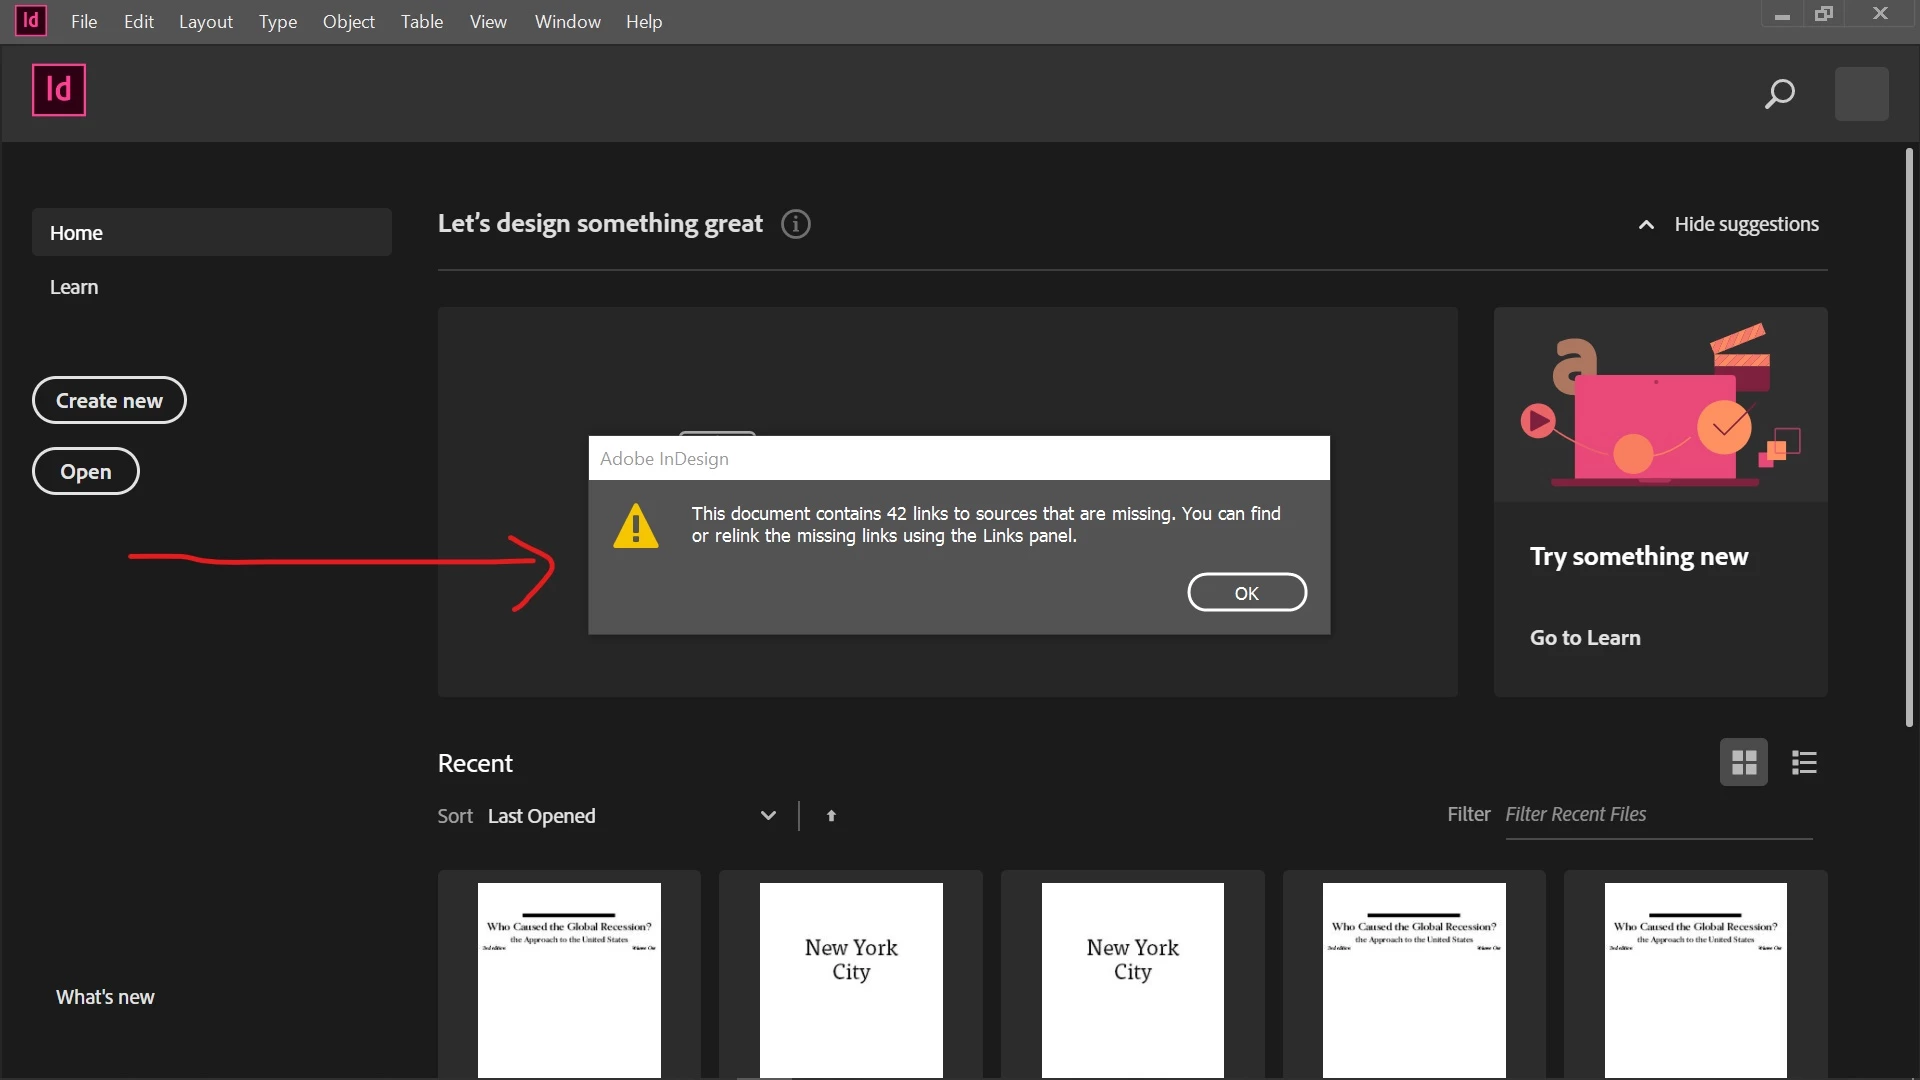Click the Create new button
The image size is (1920, 1080).
(109, 400)
